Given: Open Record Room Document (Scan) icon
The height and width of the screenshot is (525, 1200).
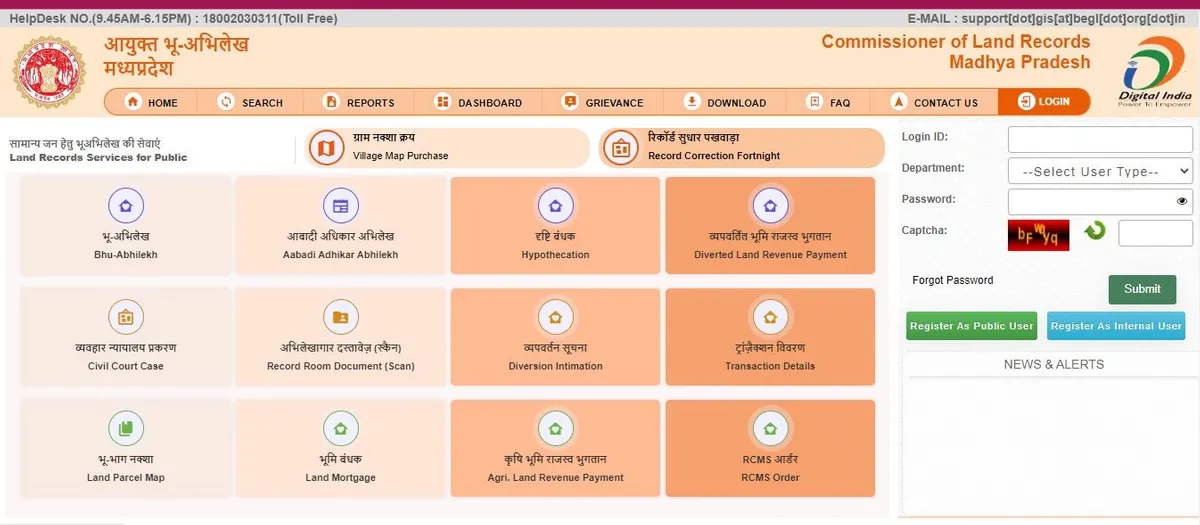Looking at the screenshot, I should pos(340,318).
